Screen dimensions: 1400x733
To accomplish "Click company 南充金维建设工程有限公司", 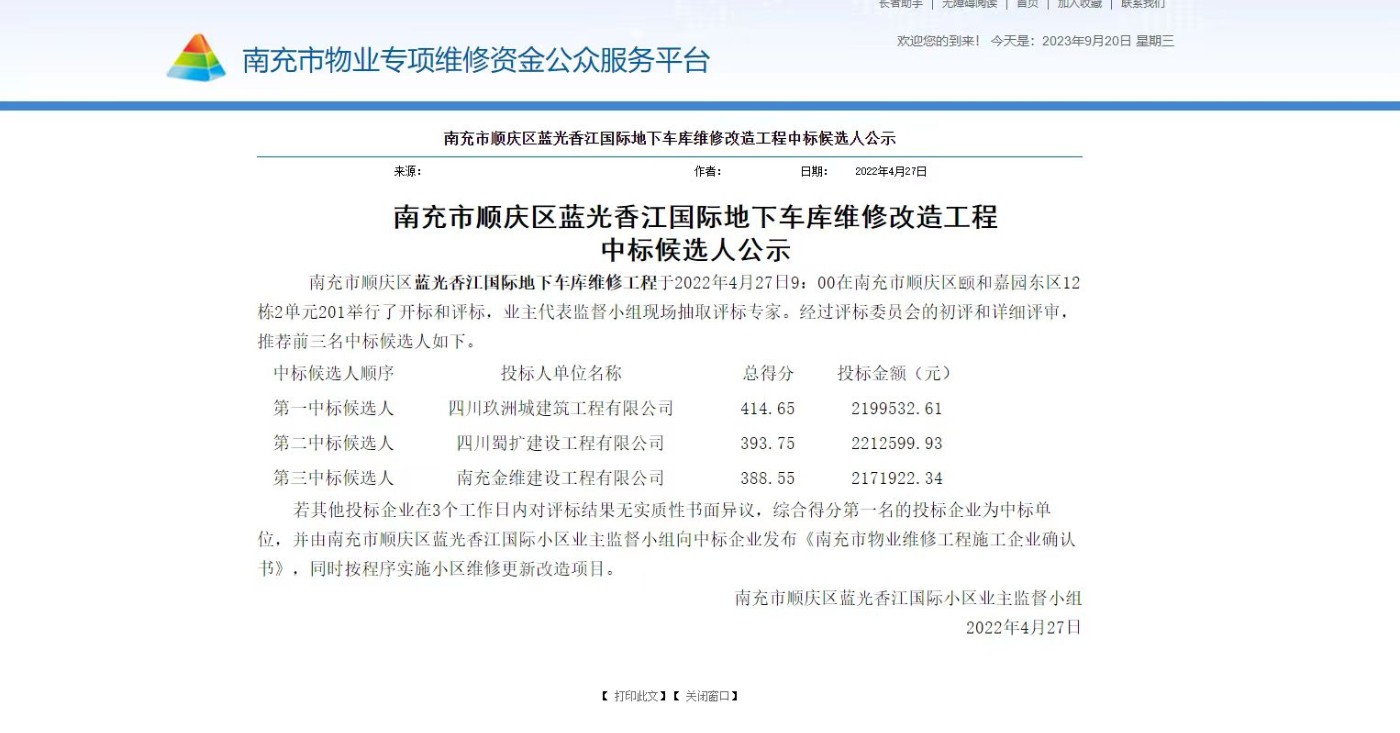I will (x=561, y=478).
